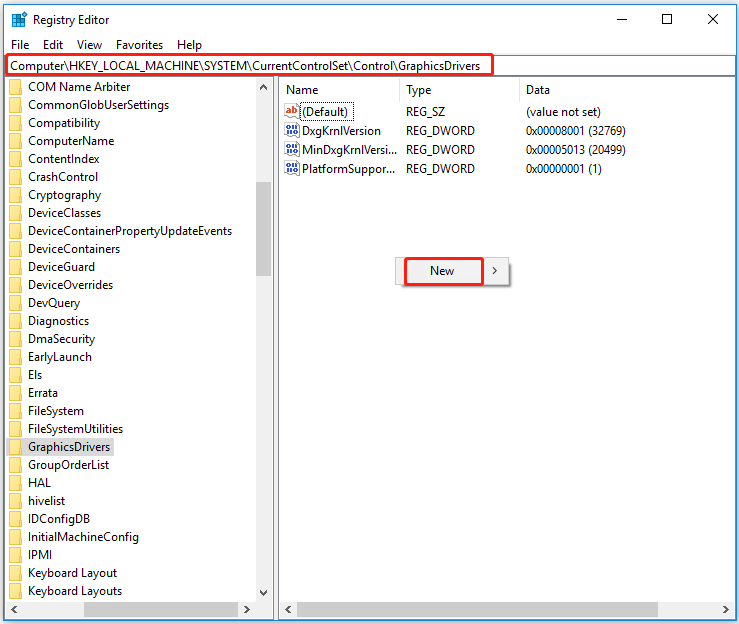739x624 pixels.
Task: Click the folder icon of FileSystem
Action: click(16, 411)
